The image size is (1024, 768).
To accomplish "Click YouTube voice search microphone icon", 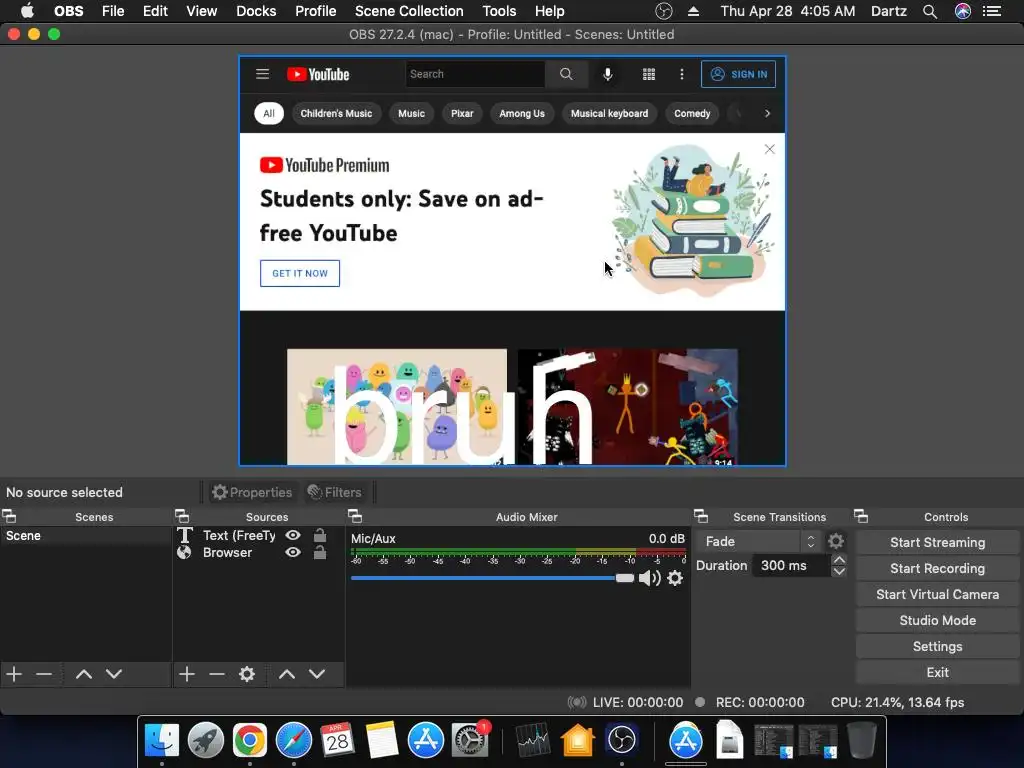I will tap(608, 74).
